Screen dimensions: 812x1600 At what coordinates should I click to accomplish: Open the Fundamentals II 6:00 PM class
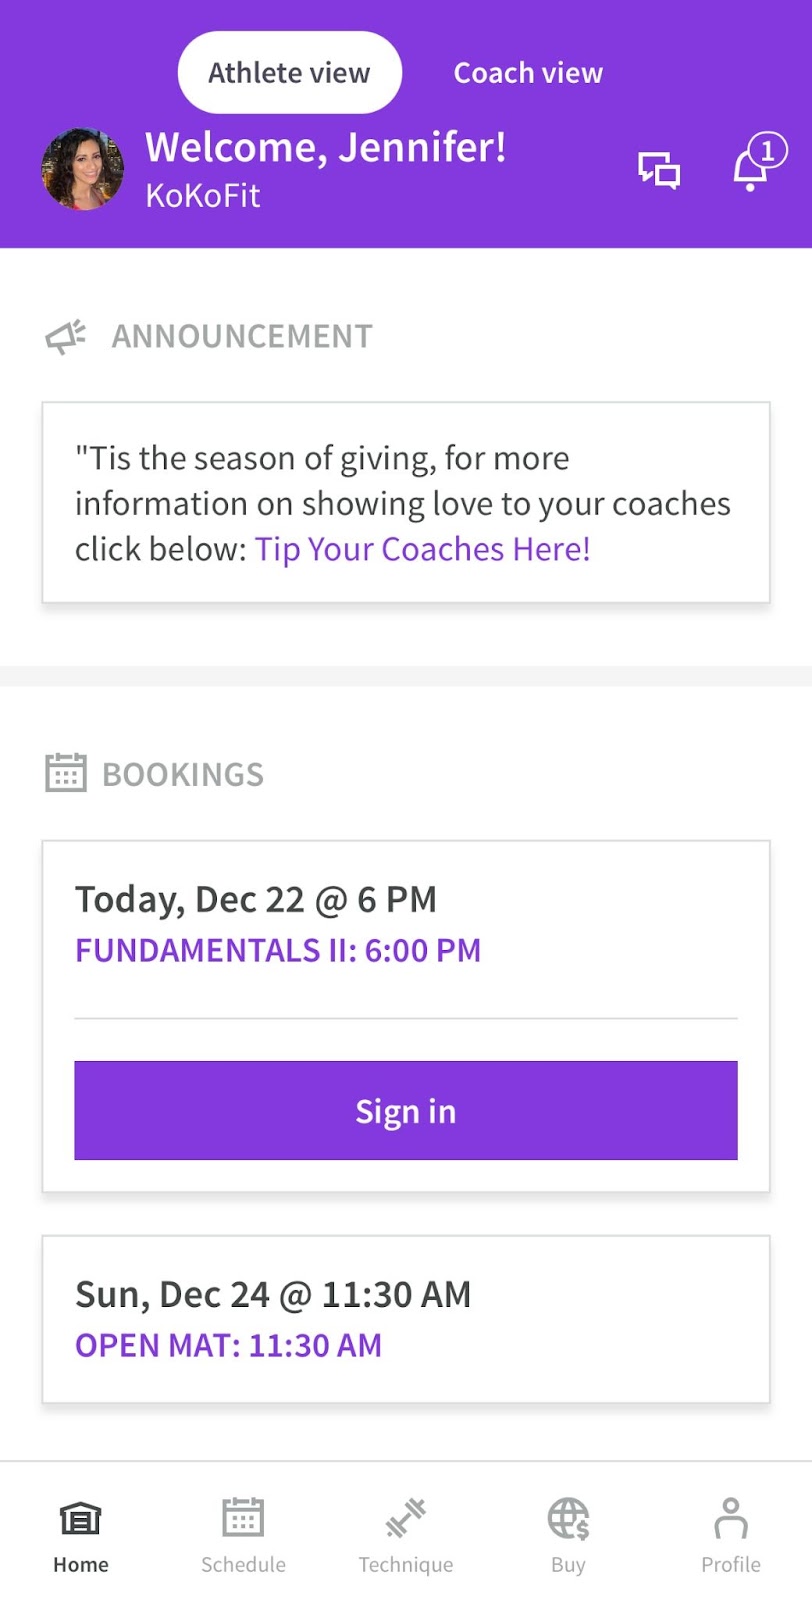tap(278, 950)
